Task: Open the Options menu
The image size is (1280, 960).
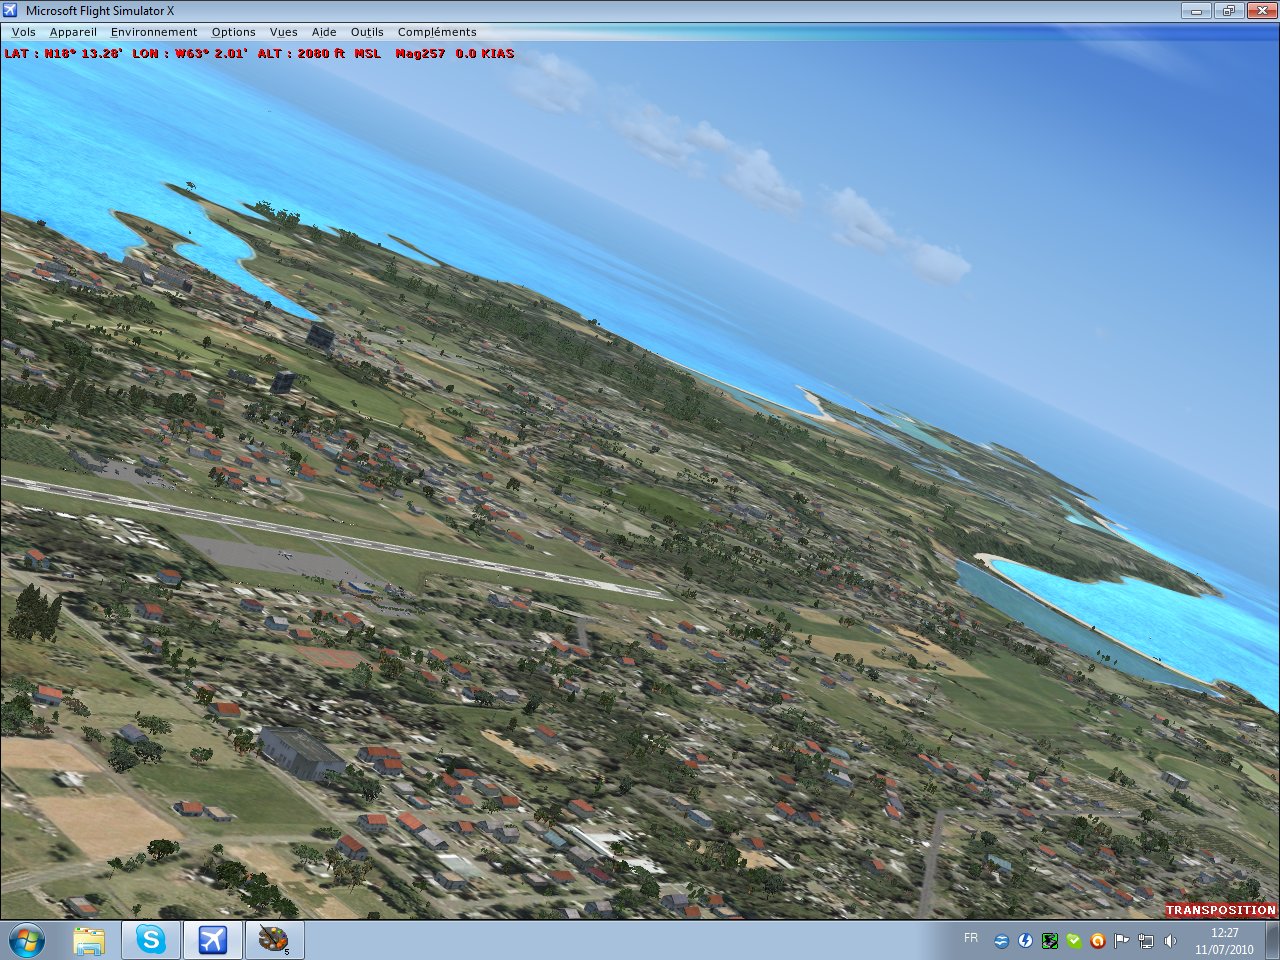Action: click(234, 32)
